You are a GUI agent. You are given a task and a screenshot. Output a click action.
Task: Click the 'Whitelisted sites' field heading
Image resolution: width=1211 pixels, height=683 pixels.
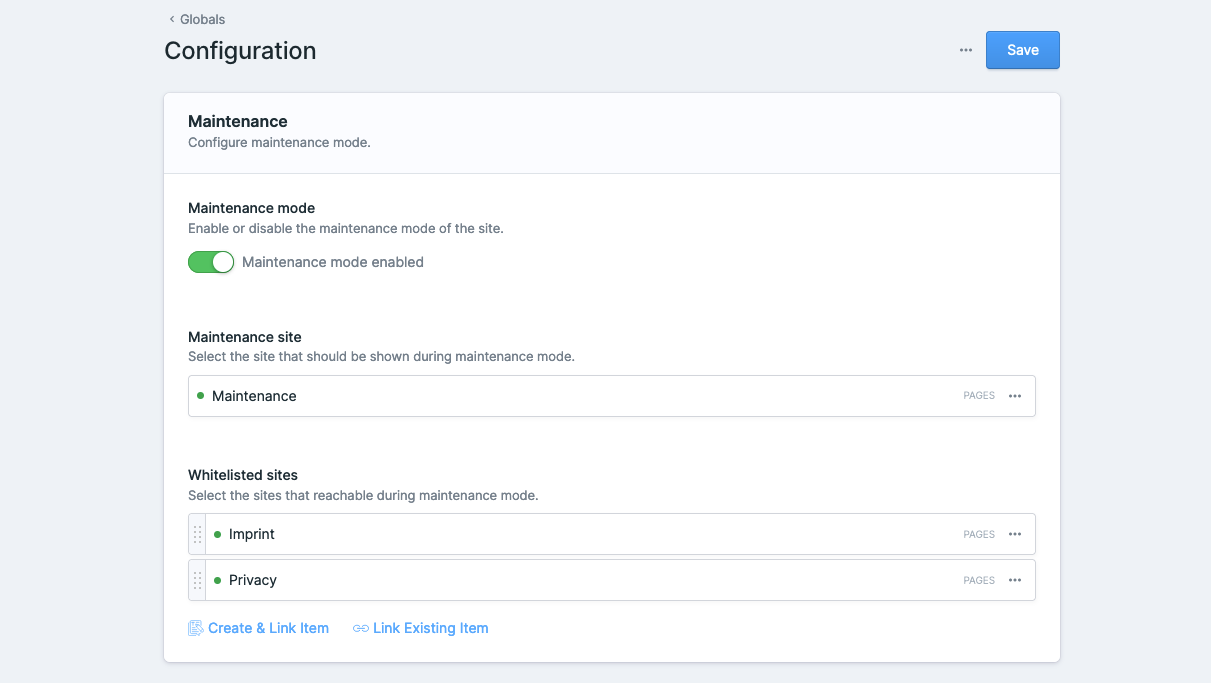(243, 475)
